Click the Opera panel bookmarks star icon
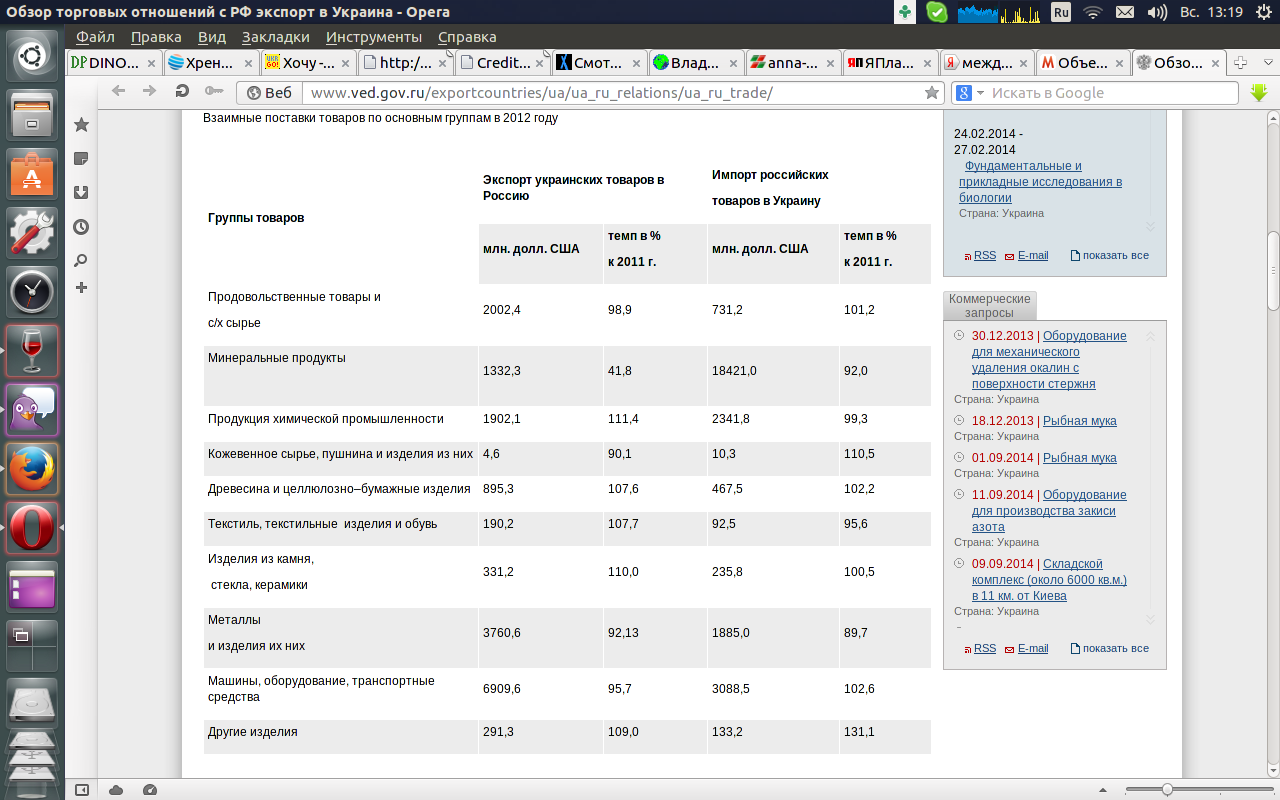The height and width of the screenshot is (800, 1280). click(x=81, y=125)
